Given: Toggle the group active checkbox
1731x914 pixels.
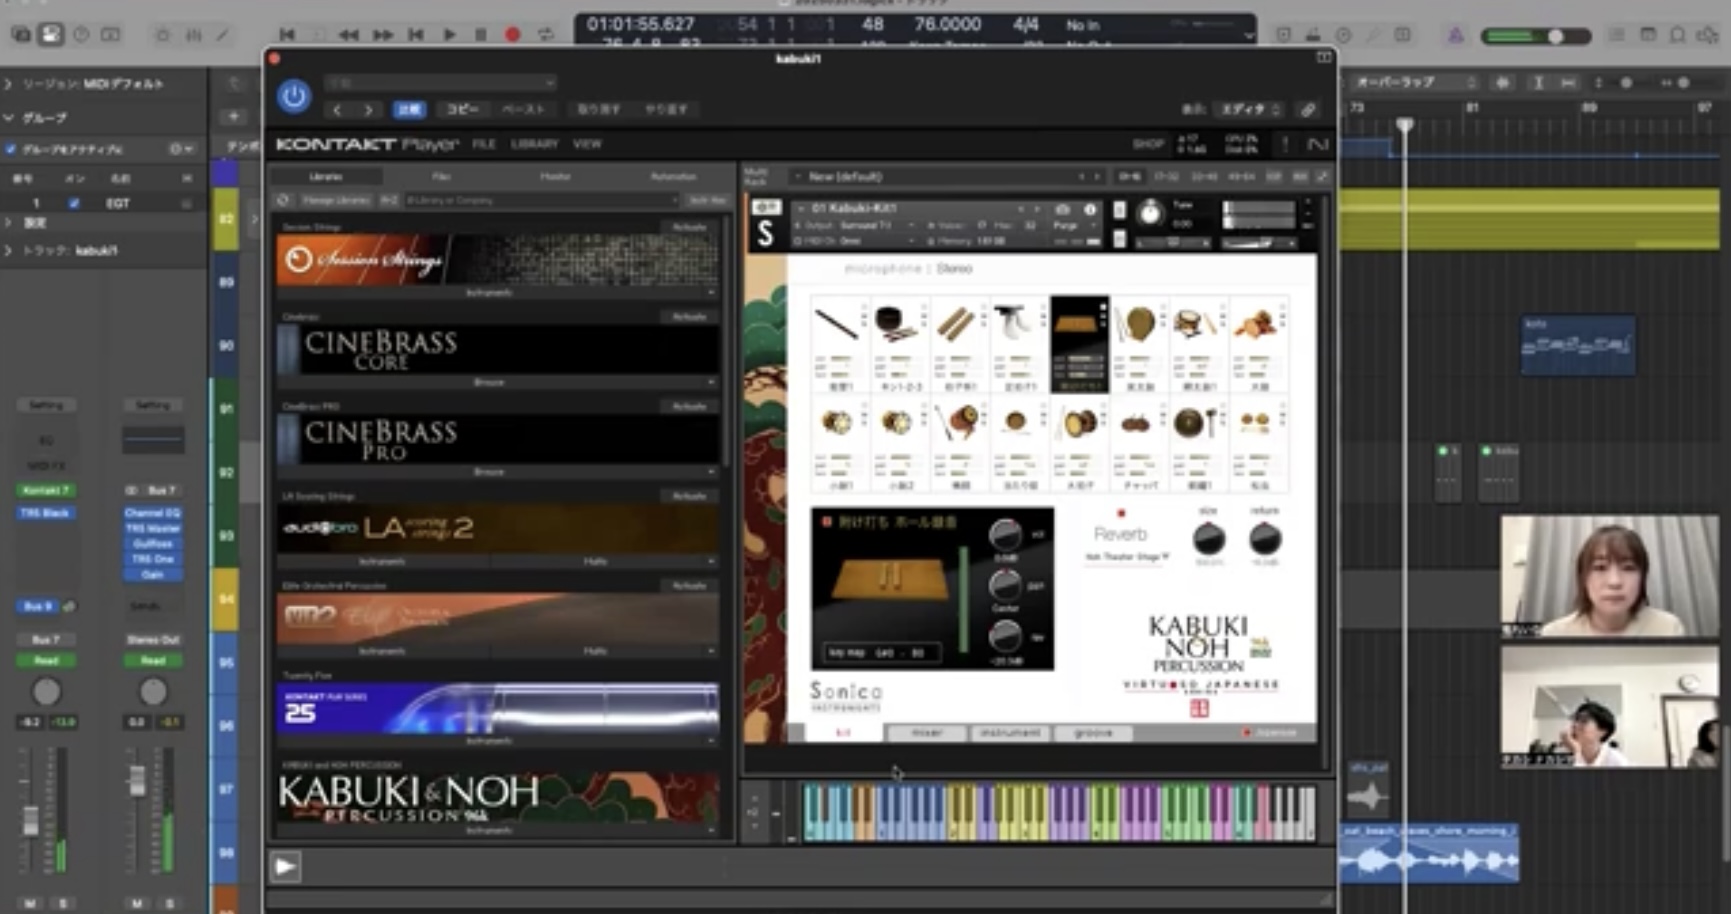Looking at the screenshot, I should pos(11,149).
